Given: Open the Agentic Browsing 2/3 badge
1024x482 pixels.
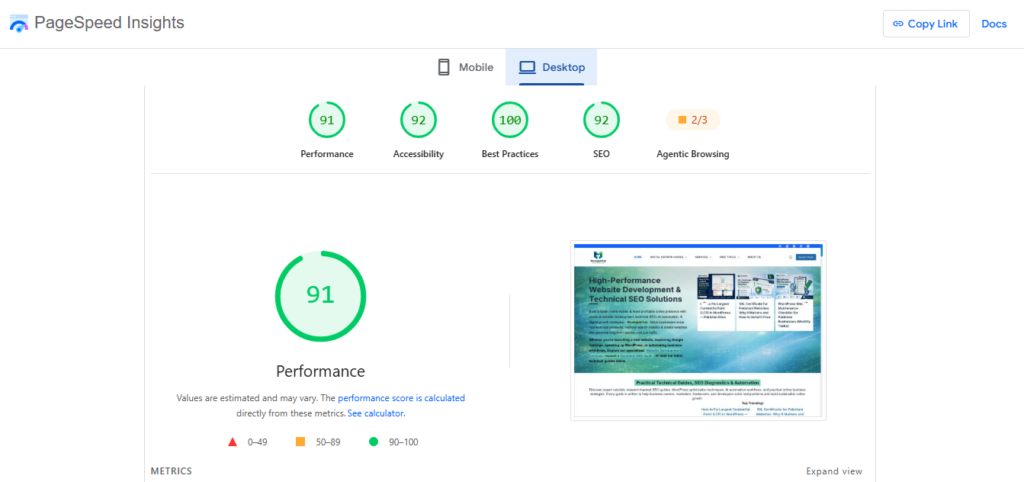Looking at the screenshot, I should [693, 120].
